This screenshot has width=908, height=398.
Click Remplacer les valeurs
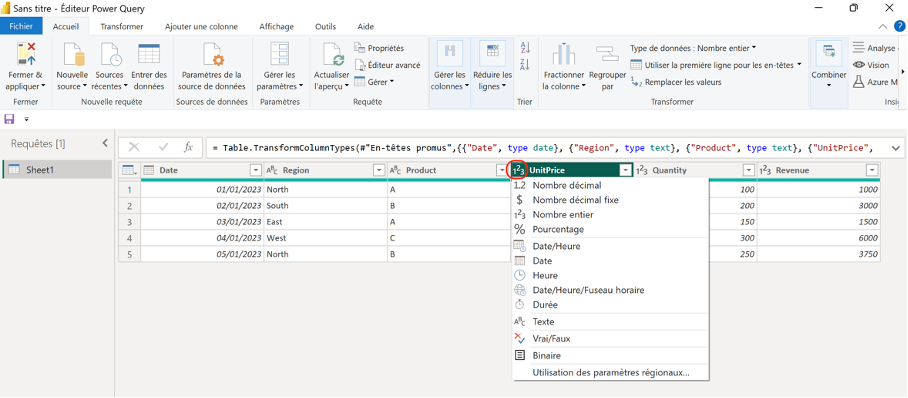click(676, 82)
